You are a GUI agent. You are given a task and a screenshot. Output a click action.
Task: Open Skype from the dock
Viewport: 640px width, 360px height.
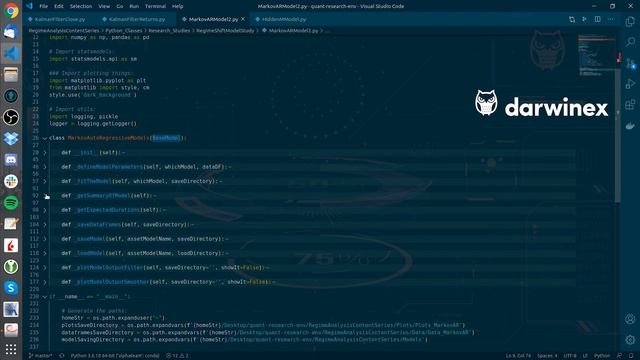(11, 288)
